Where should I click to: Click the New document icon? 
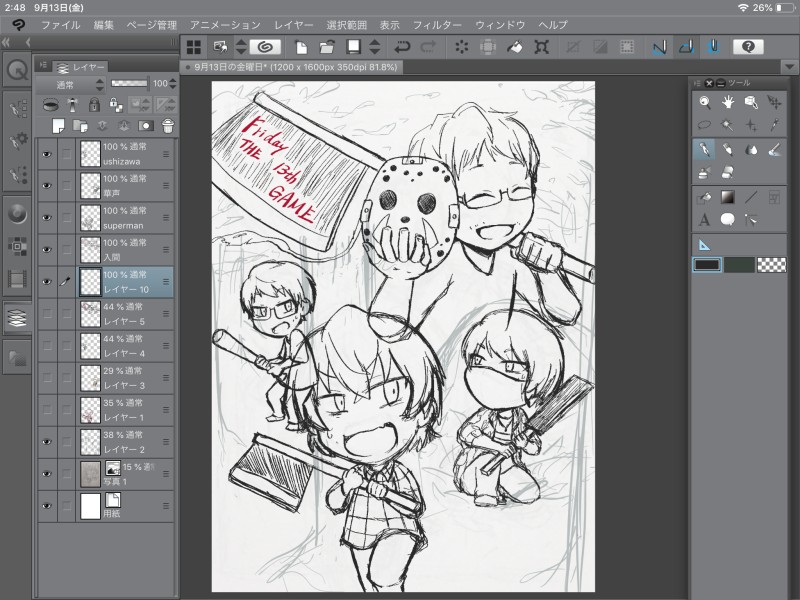301,47
